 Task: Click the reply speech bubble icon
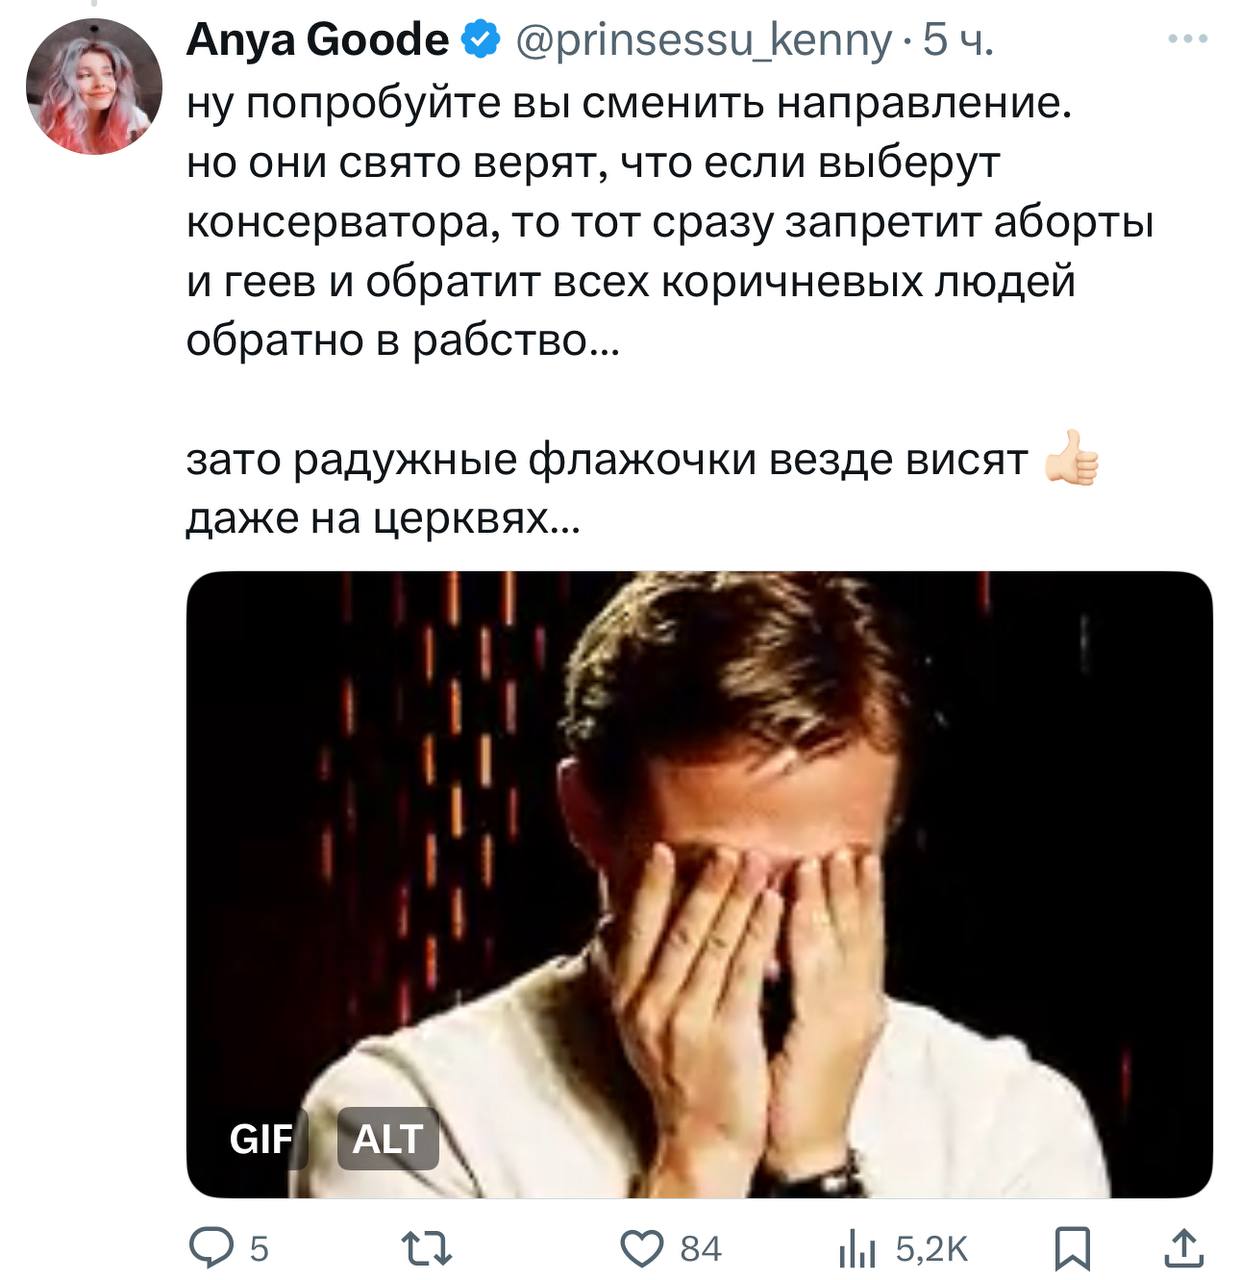click(x=212, y=1248)
